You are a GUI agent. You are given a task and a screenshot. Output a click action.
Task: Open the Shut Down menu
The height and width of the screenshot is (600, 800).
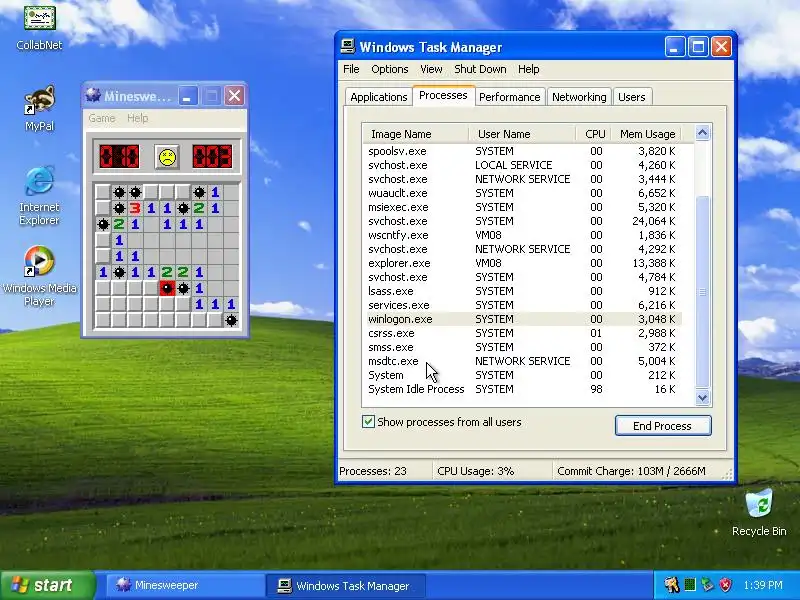[x=480, y=69]
